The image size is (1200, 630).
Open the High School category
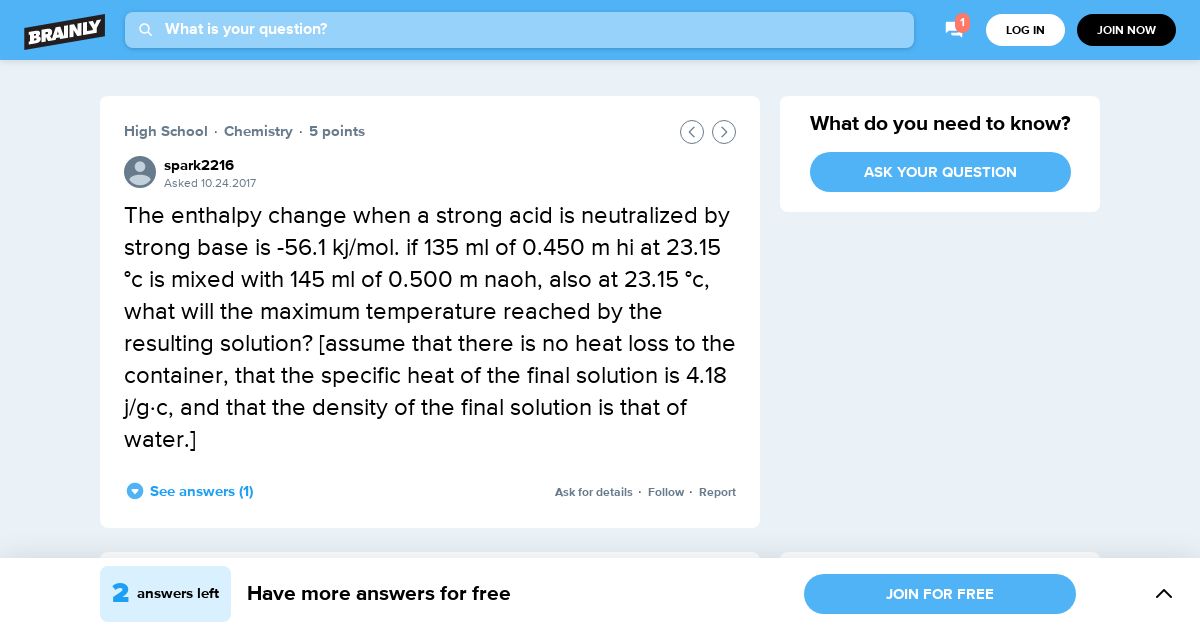(x=166, y=131)
